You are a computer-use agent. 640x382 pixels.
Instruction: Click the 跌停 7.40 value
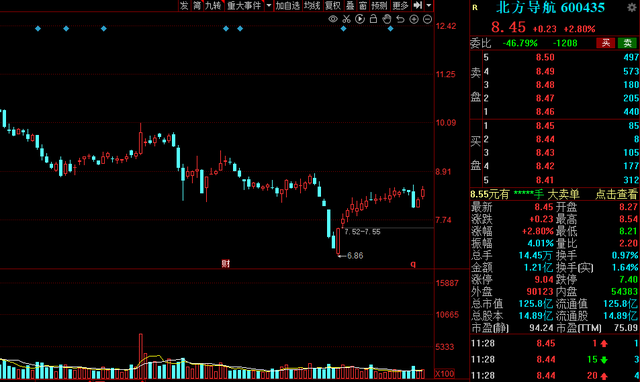coord(628,280)
